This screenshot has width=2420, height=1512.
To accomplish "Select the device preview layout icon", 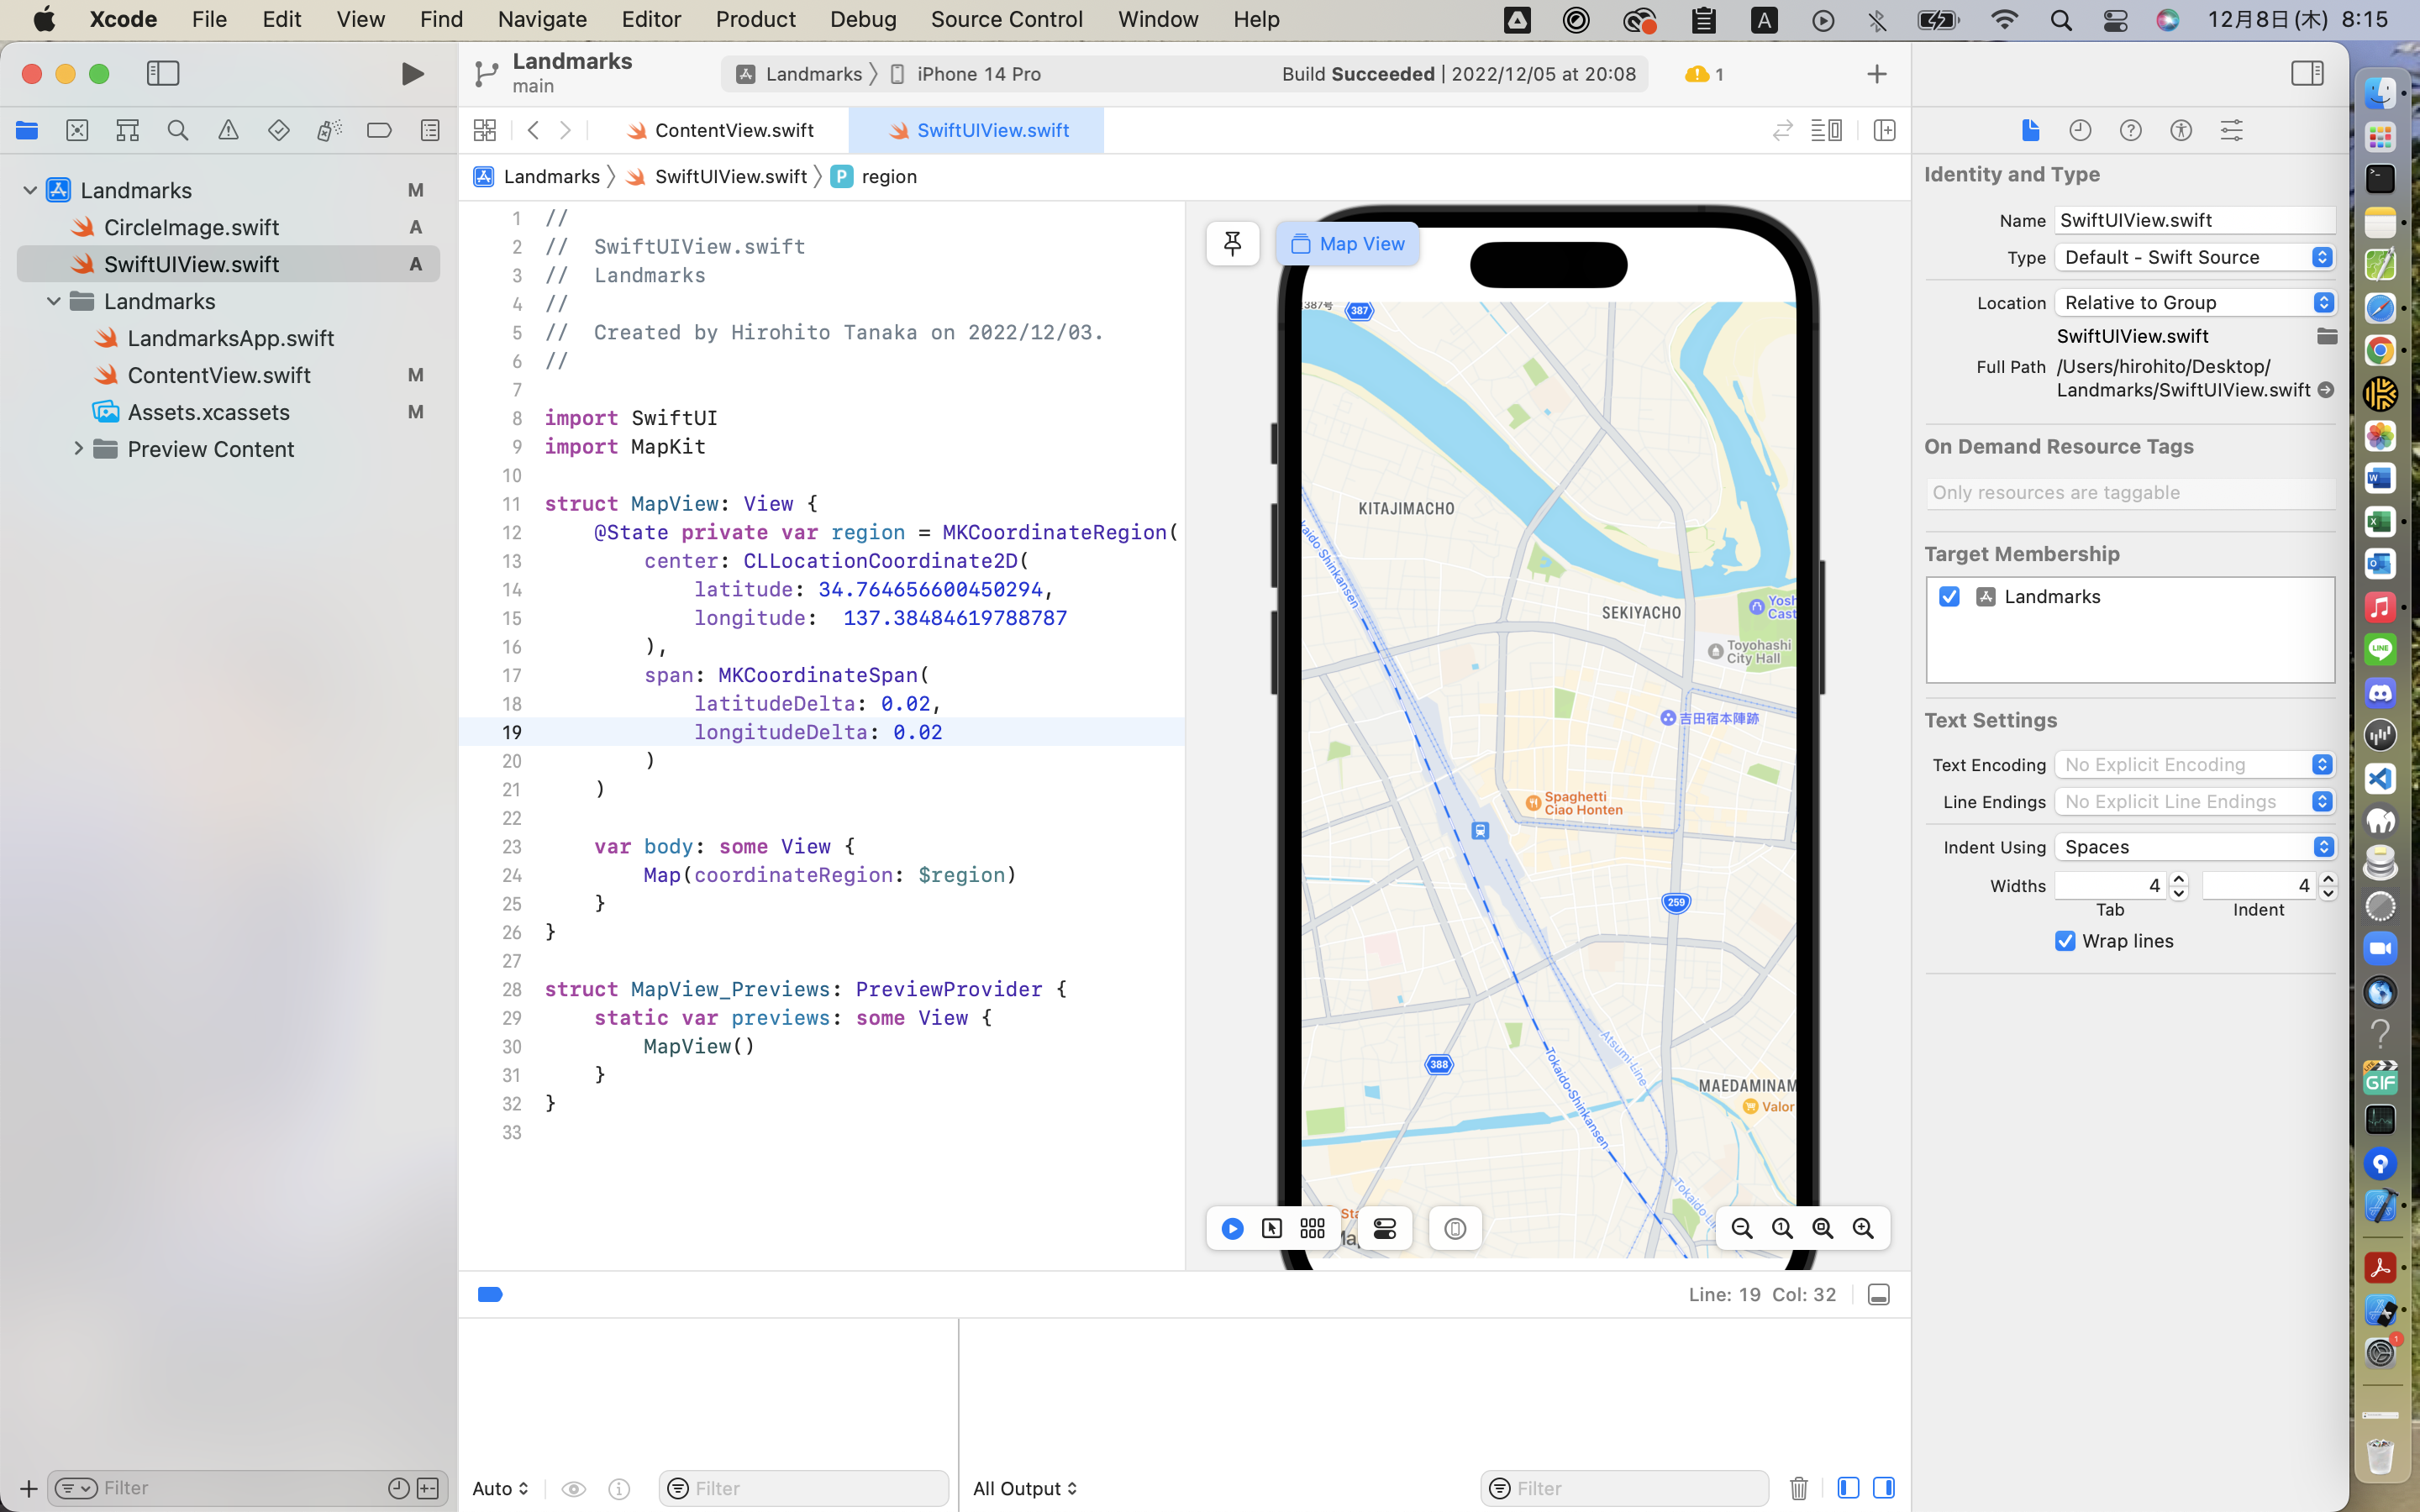I will [x=1313, y=1228].
